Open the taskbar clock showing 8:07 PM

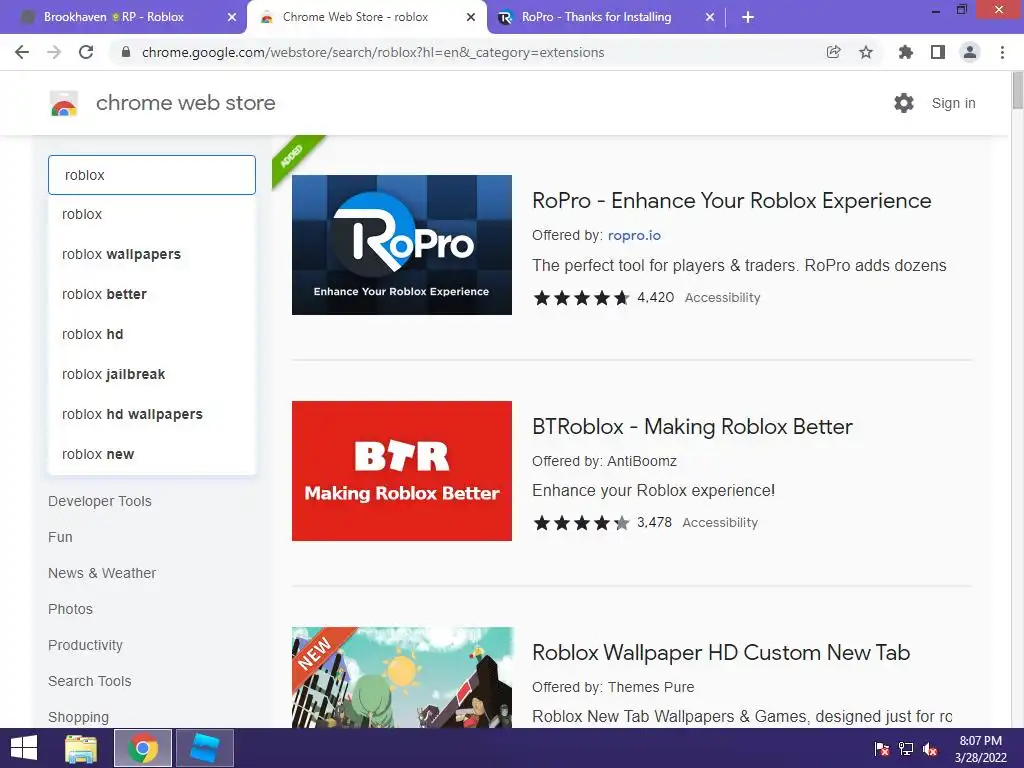(980, 748)
